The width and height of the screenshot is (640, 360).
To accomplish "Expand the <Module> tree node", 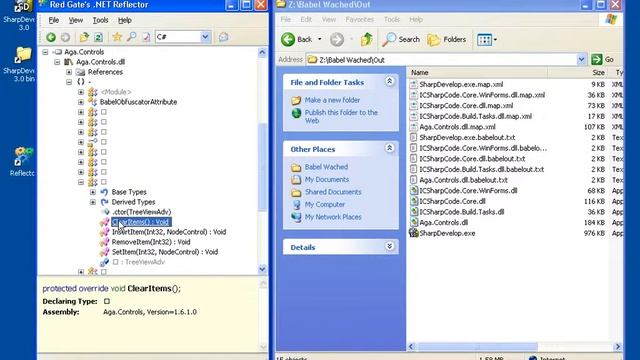I will pyautogui.click(x=81, y=92).
